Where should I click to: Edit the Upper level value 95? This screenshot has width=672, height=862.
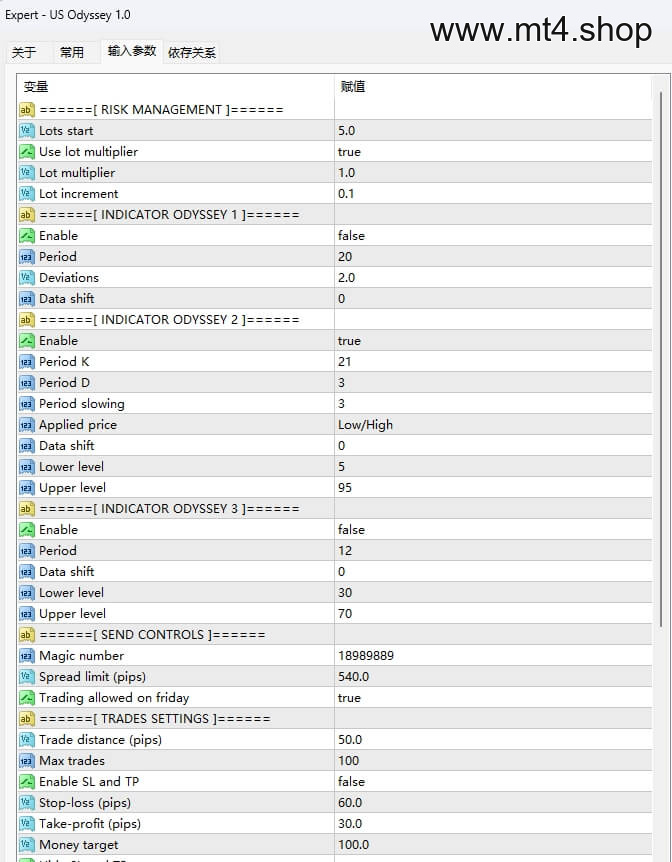pyautogui.click(x=493, y=488)
